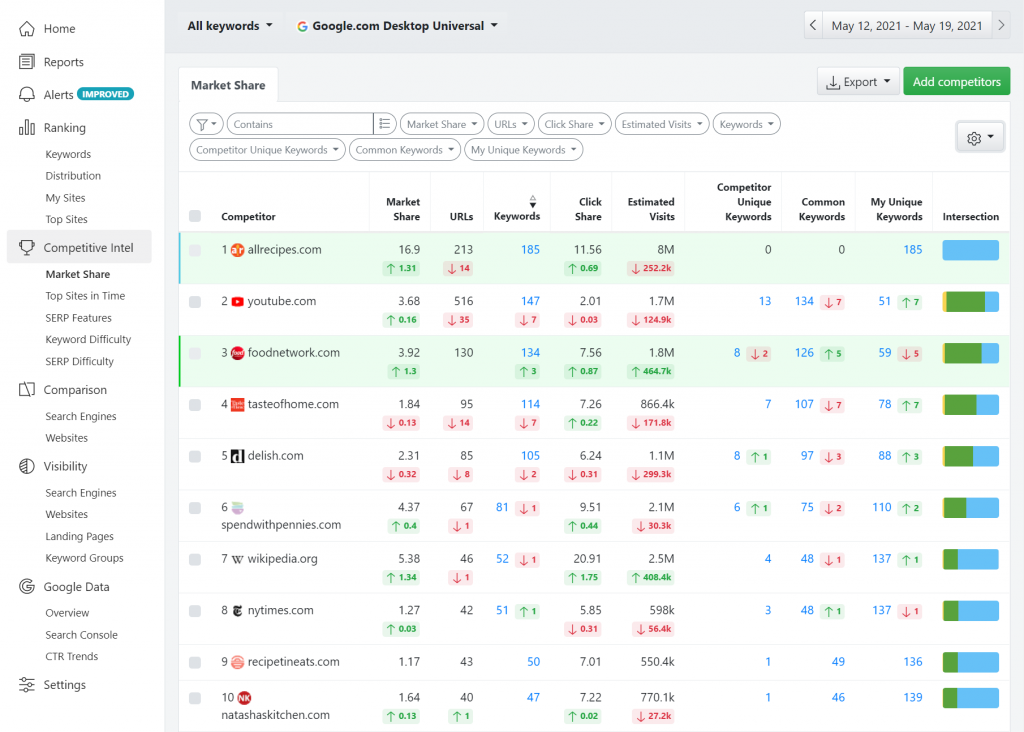Open foodnetwork.com common keywords 126
This screenshot has width=1024, height=732.
(x=804, y=353)
